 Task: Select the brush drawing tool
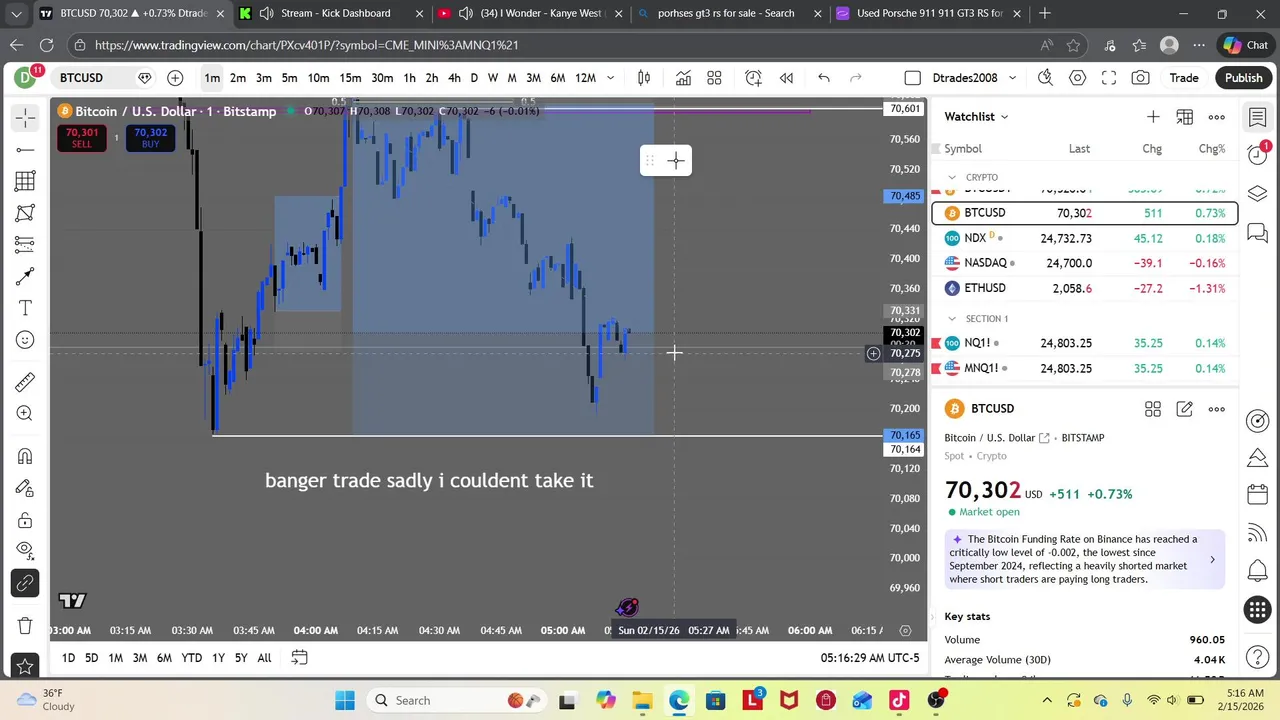pyautogui.click(x=25, y=277)
